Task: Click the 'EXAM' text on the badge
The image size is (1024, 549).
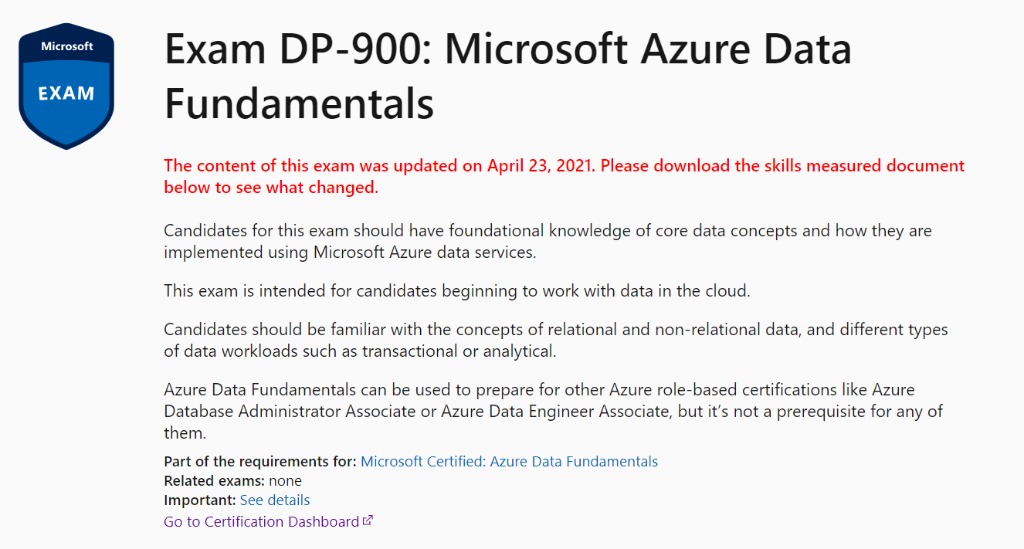Action: point(67,93)
